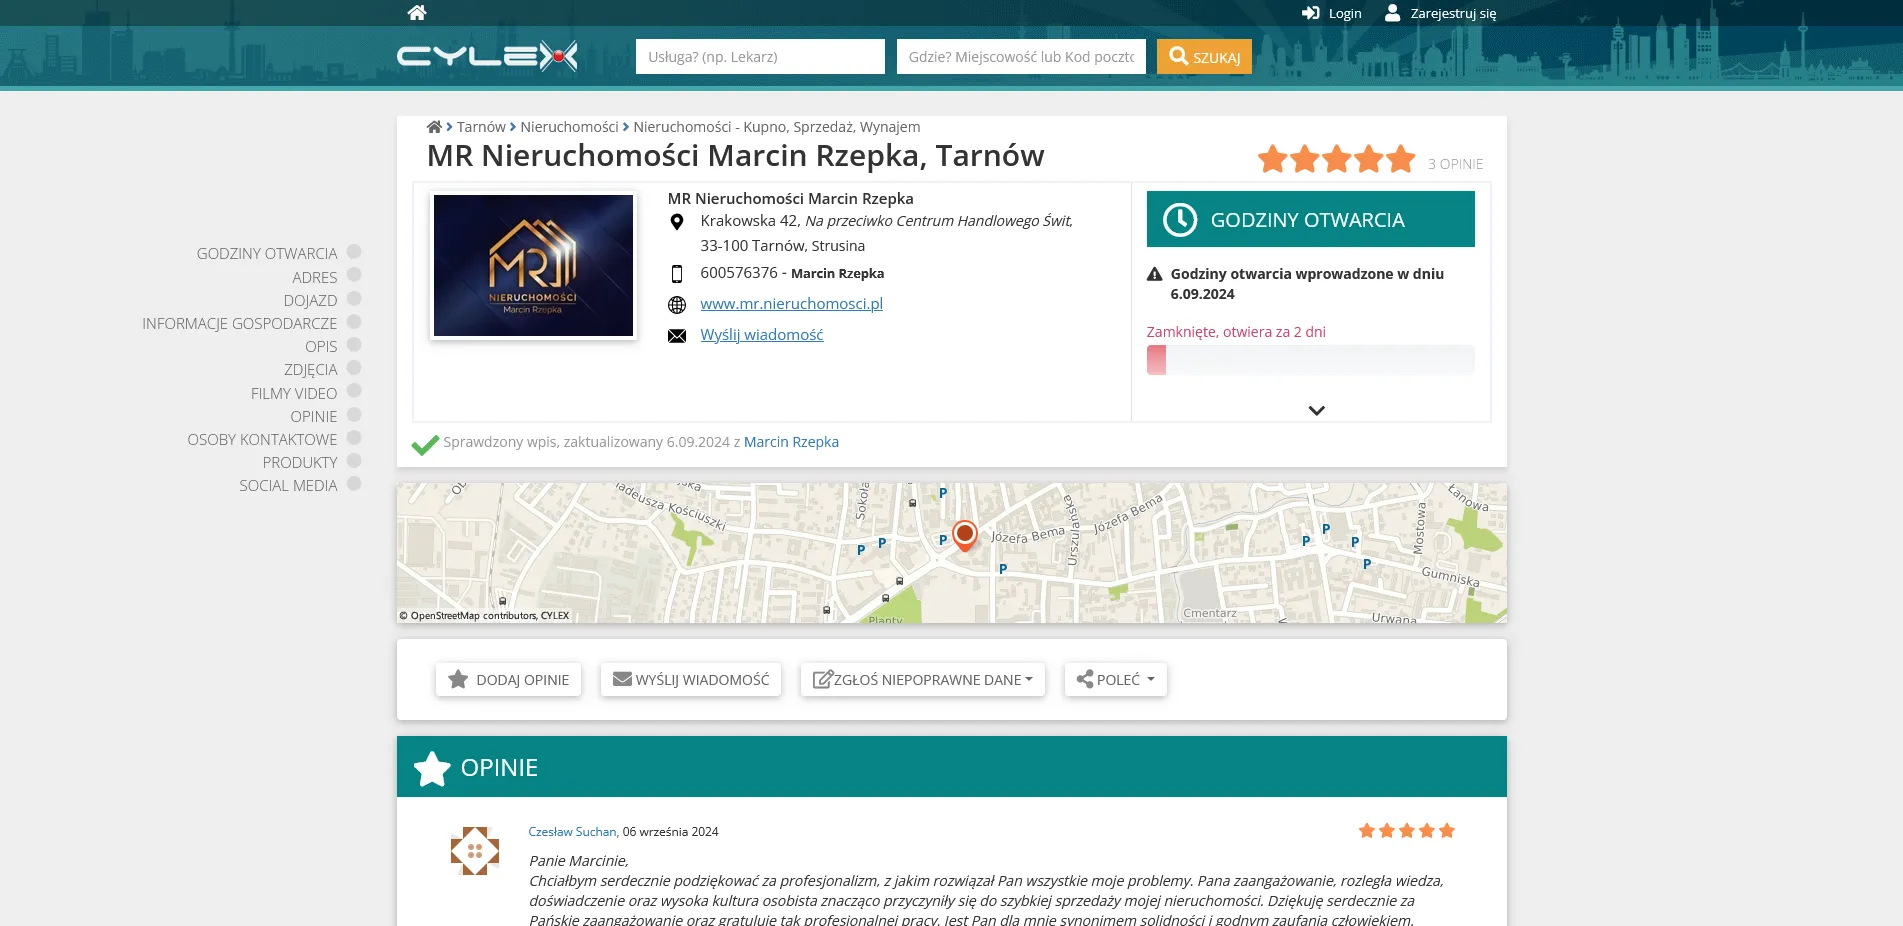Click the Login arrow icon
Screen dimensions: 1903x926
tap(1310, 13)
